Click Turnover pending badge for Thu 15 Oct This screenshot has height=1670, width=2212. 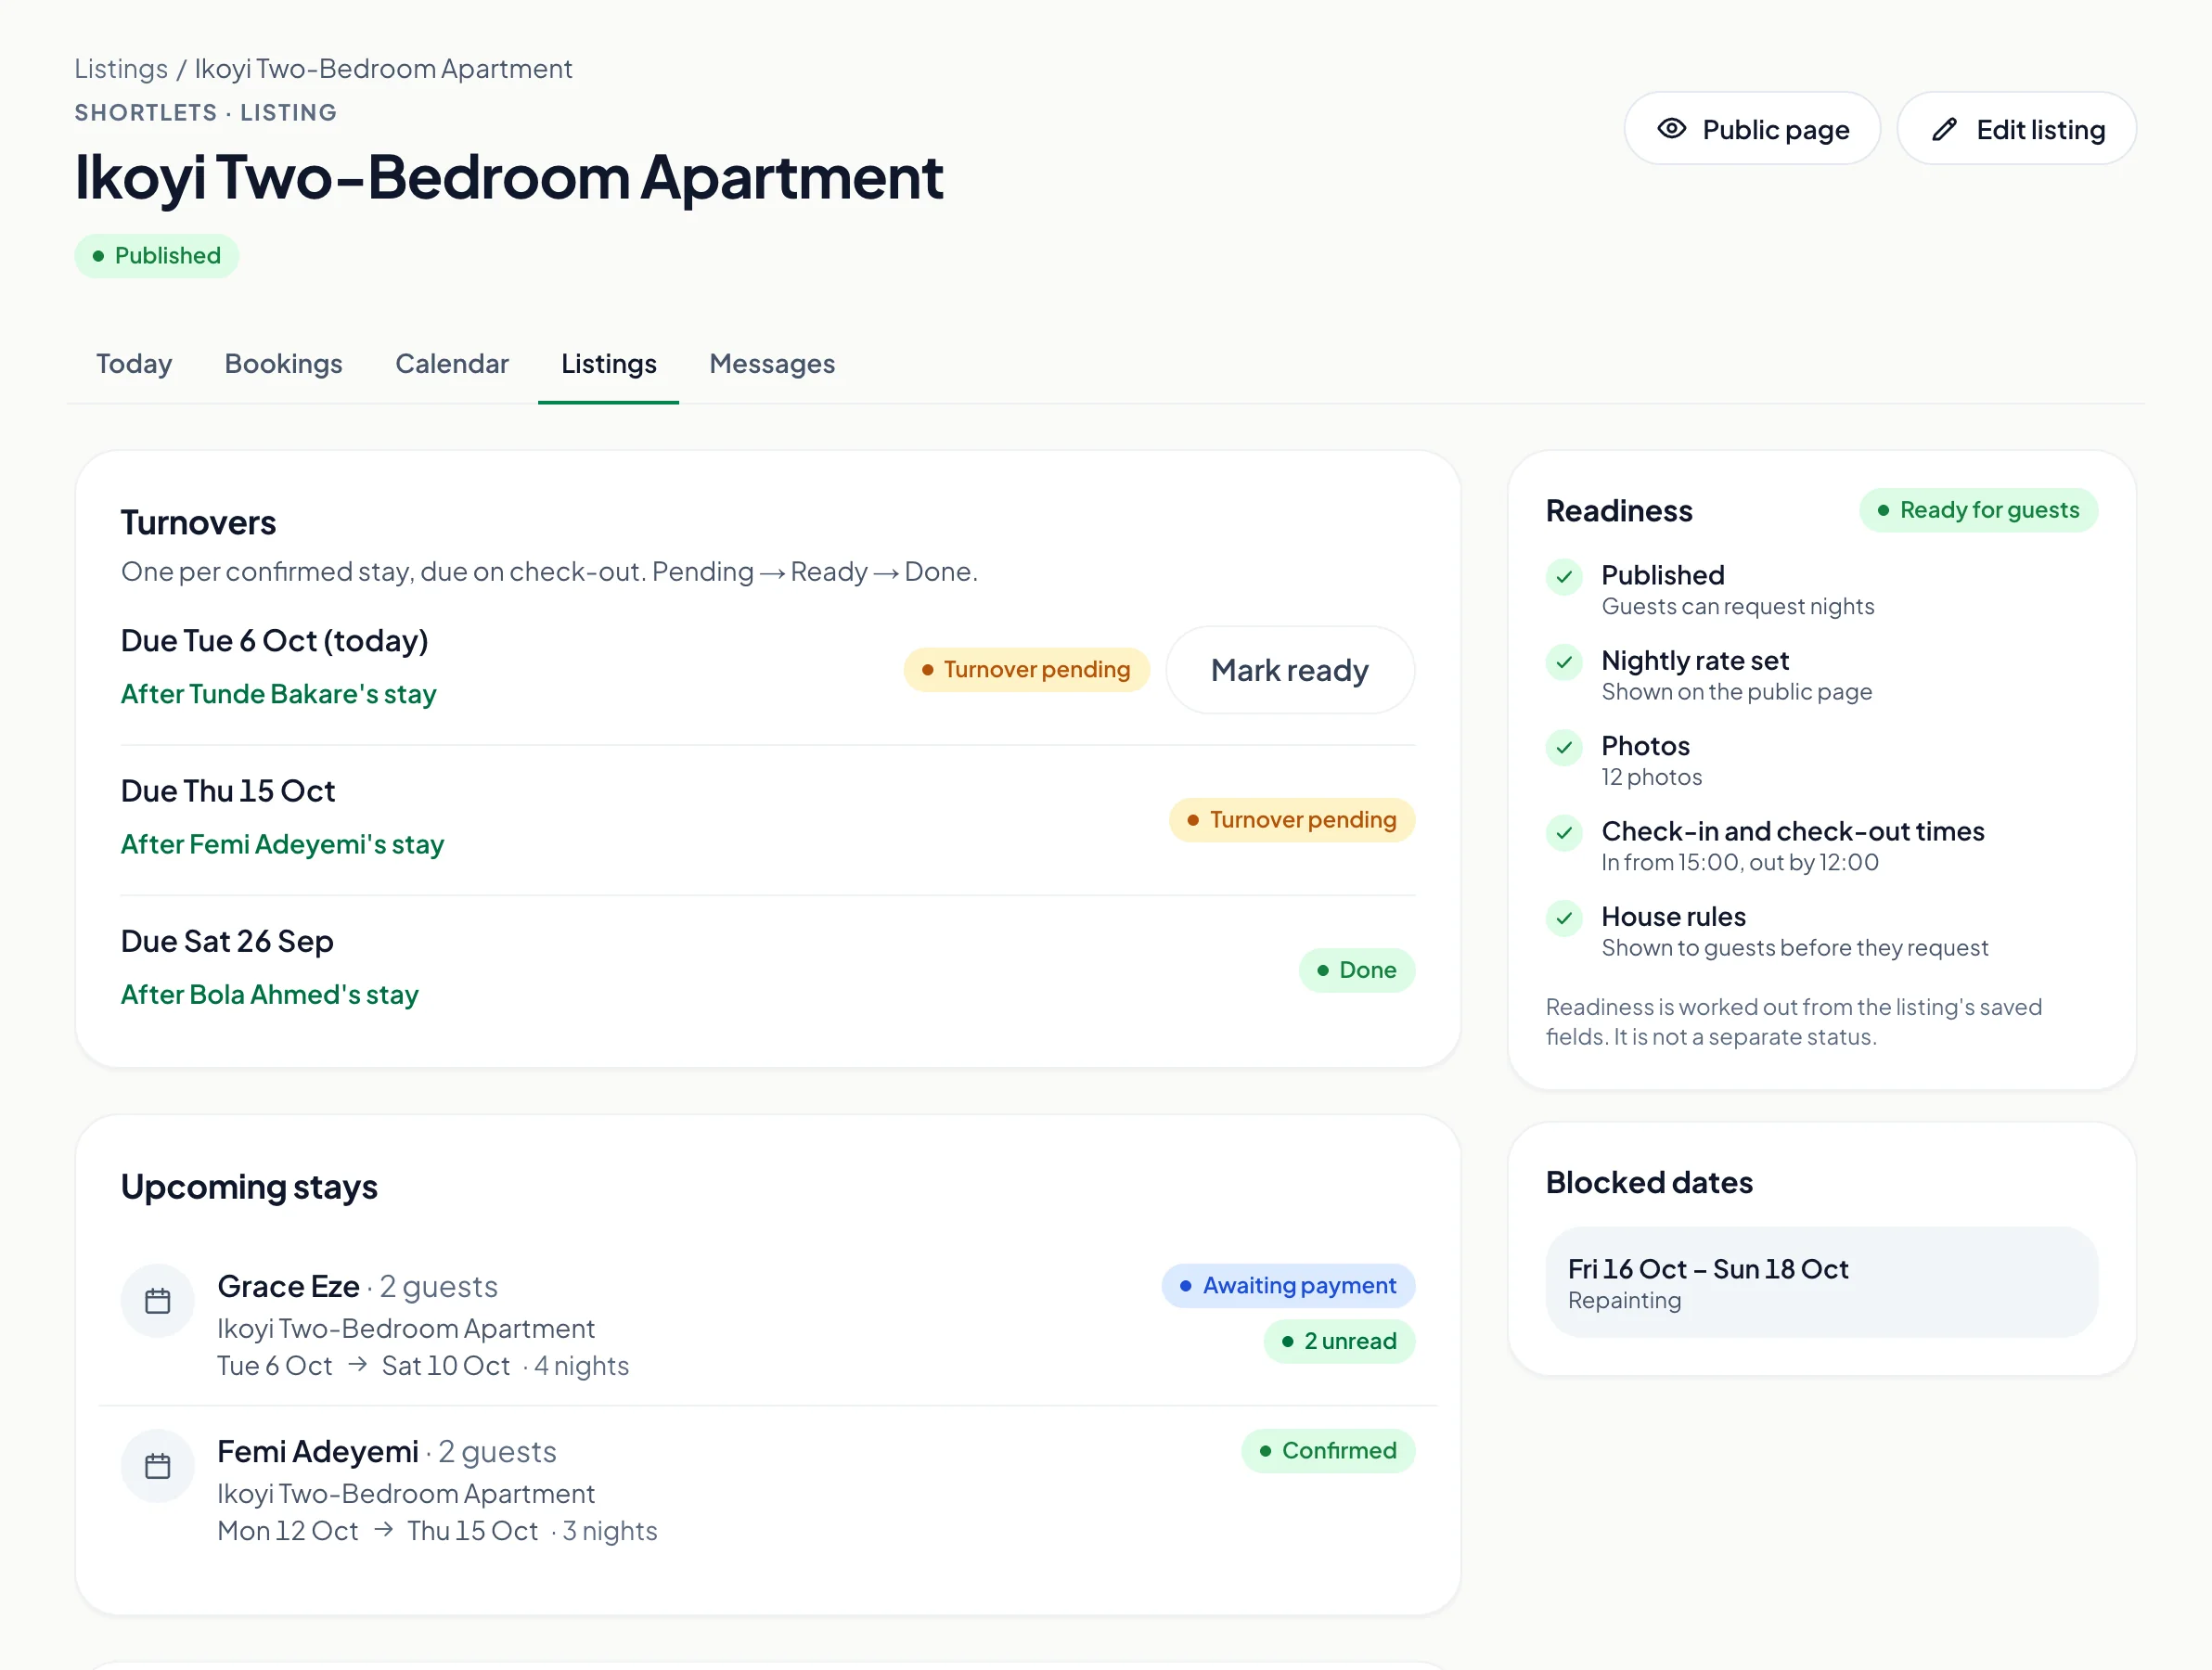coord(1292,820)
